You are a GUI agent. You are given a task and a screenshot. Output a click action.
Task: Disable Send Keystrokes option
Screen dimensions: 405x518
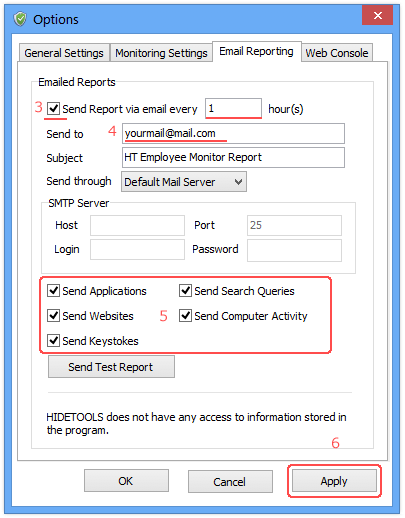click(x=53, y=341)
